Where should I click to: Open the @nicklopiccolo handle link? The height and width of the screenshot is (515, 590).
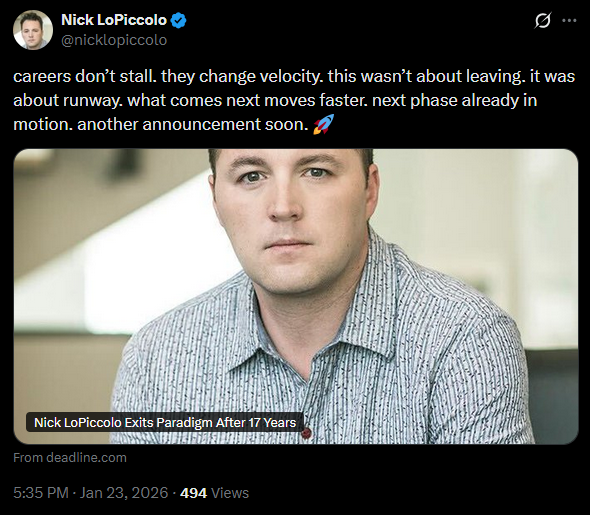coord(114,40)
